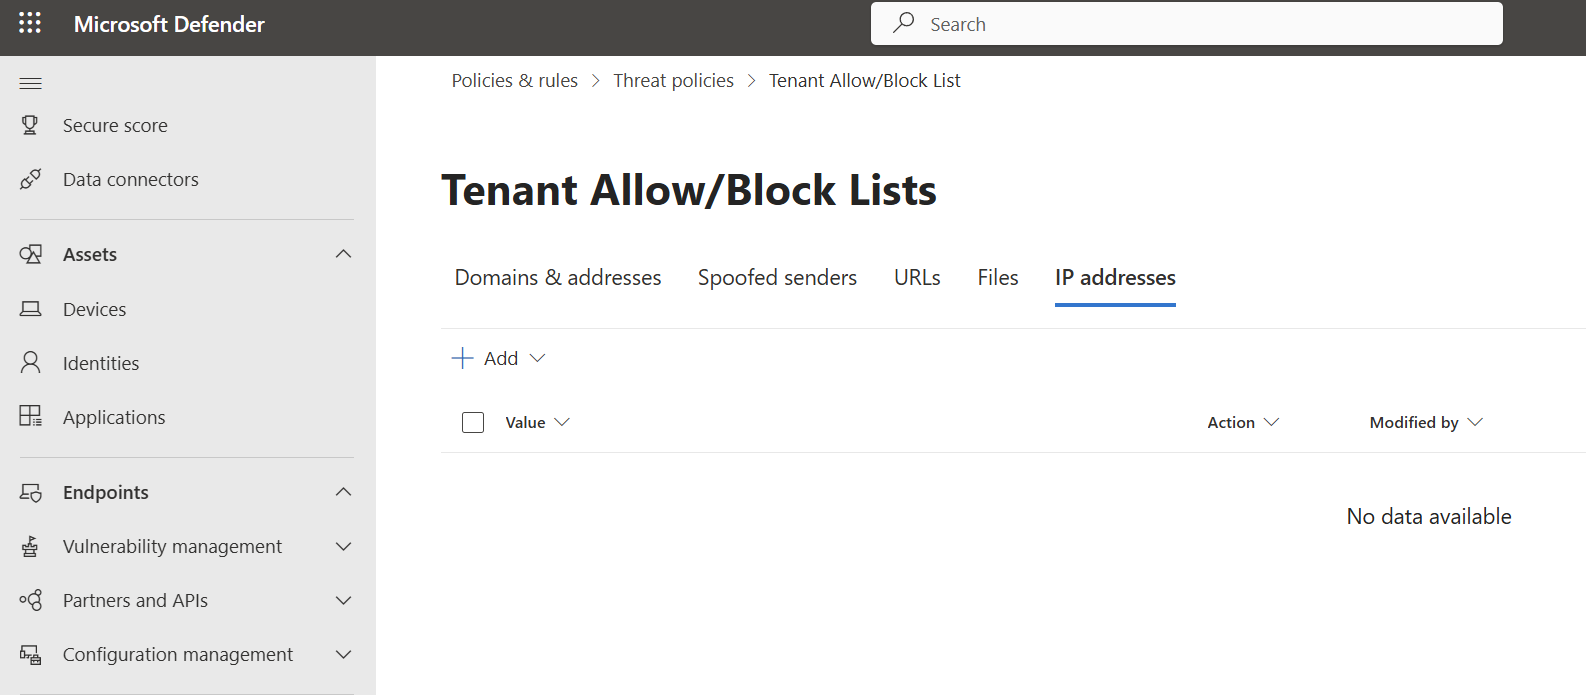
Task: Click the 'No data available' message
Action: (x=1429, y=516)
